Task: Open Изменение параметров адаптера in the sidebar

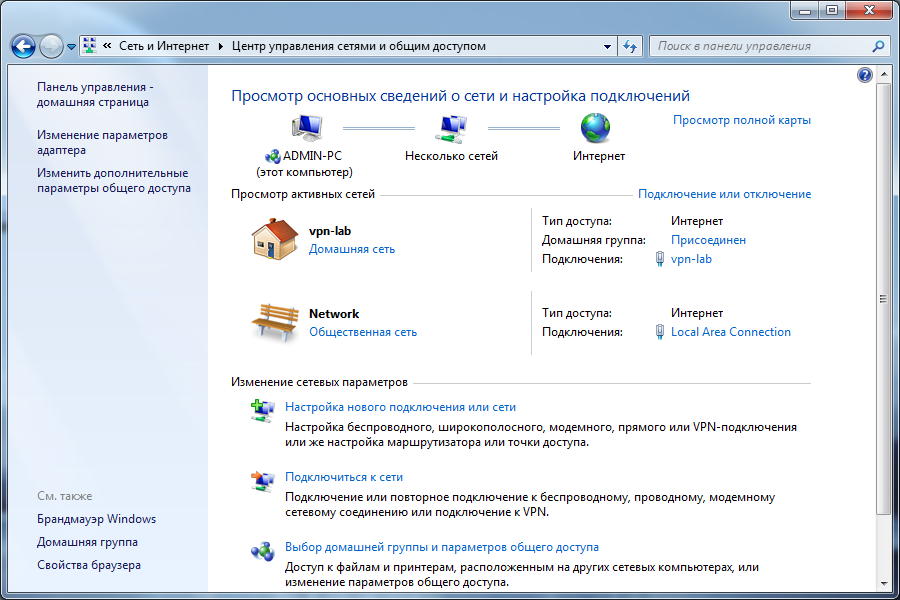Action: pos(102,142)
